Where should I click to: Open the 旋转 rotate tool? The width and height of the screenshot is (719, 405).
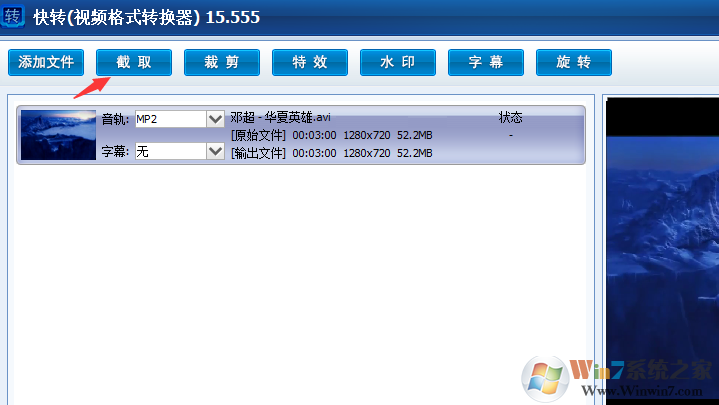tap(574, 62)
